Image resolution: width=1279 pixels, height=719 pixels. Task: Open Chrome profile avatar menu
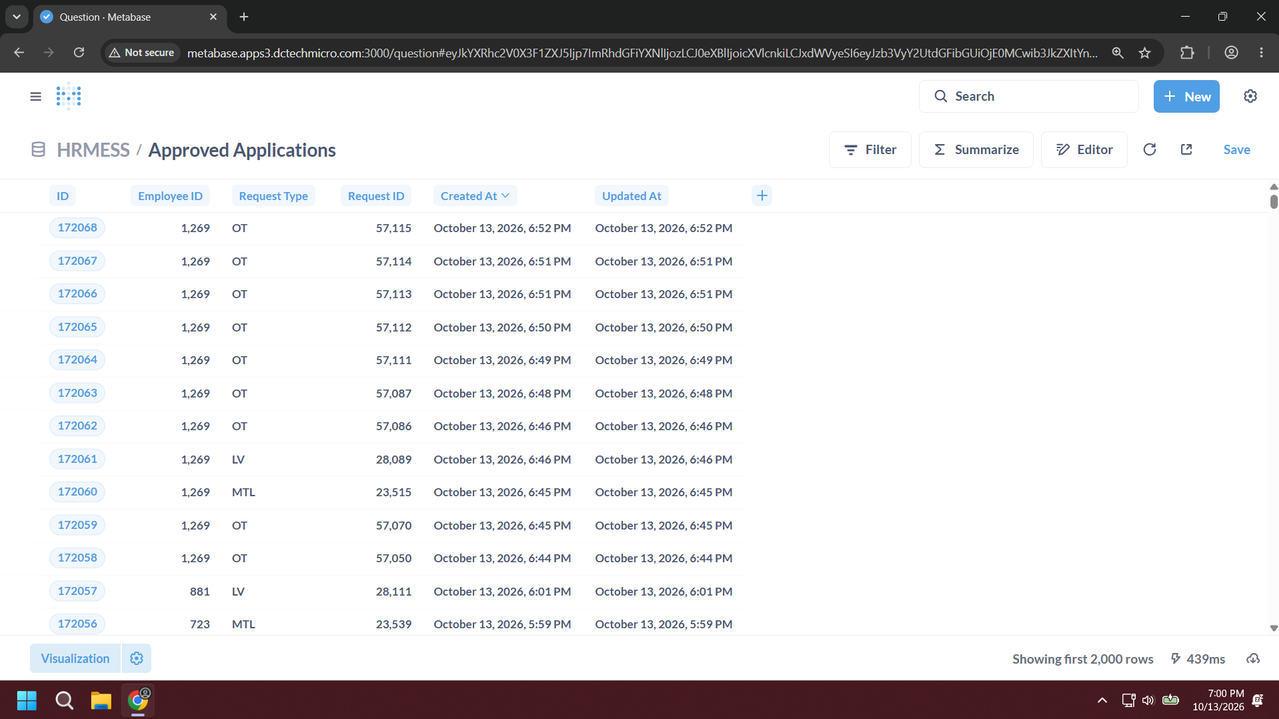coord(1231,52)
